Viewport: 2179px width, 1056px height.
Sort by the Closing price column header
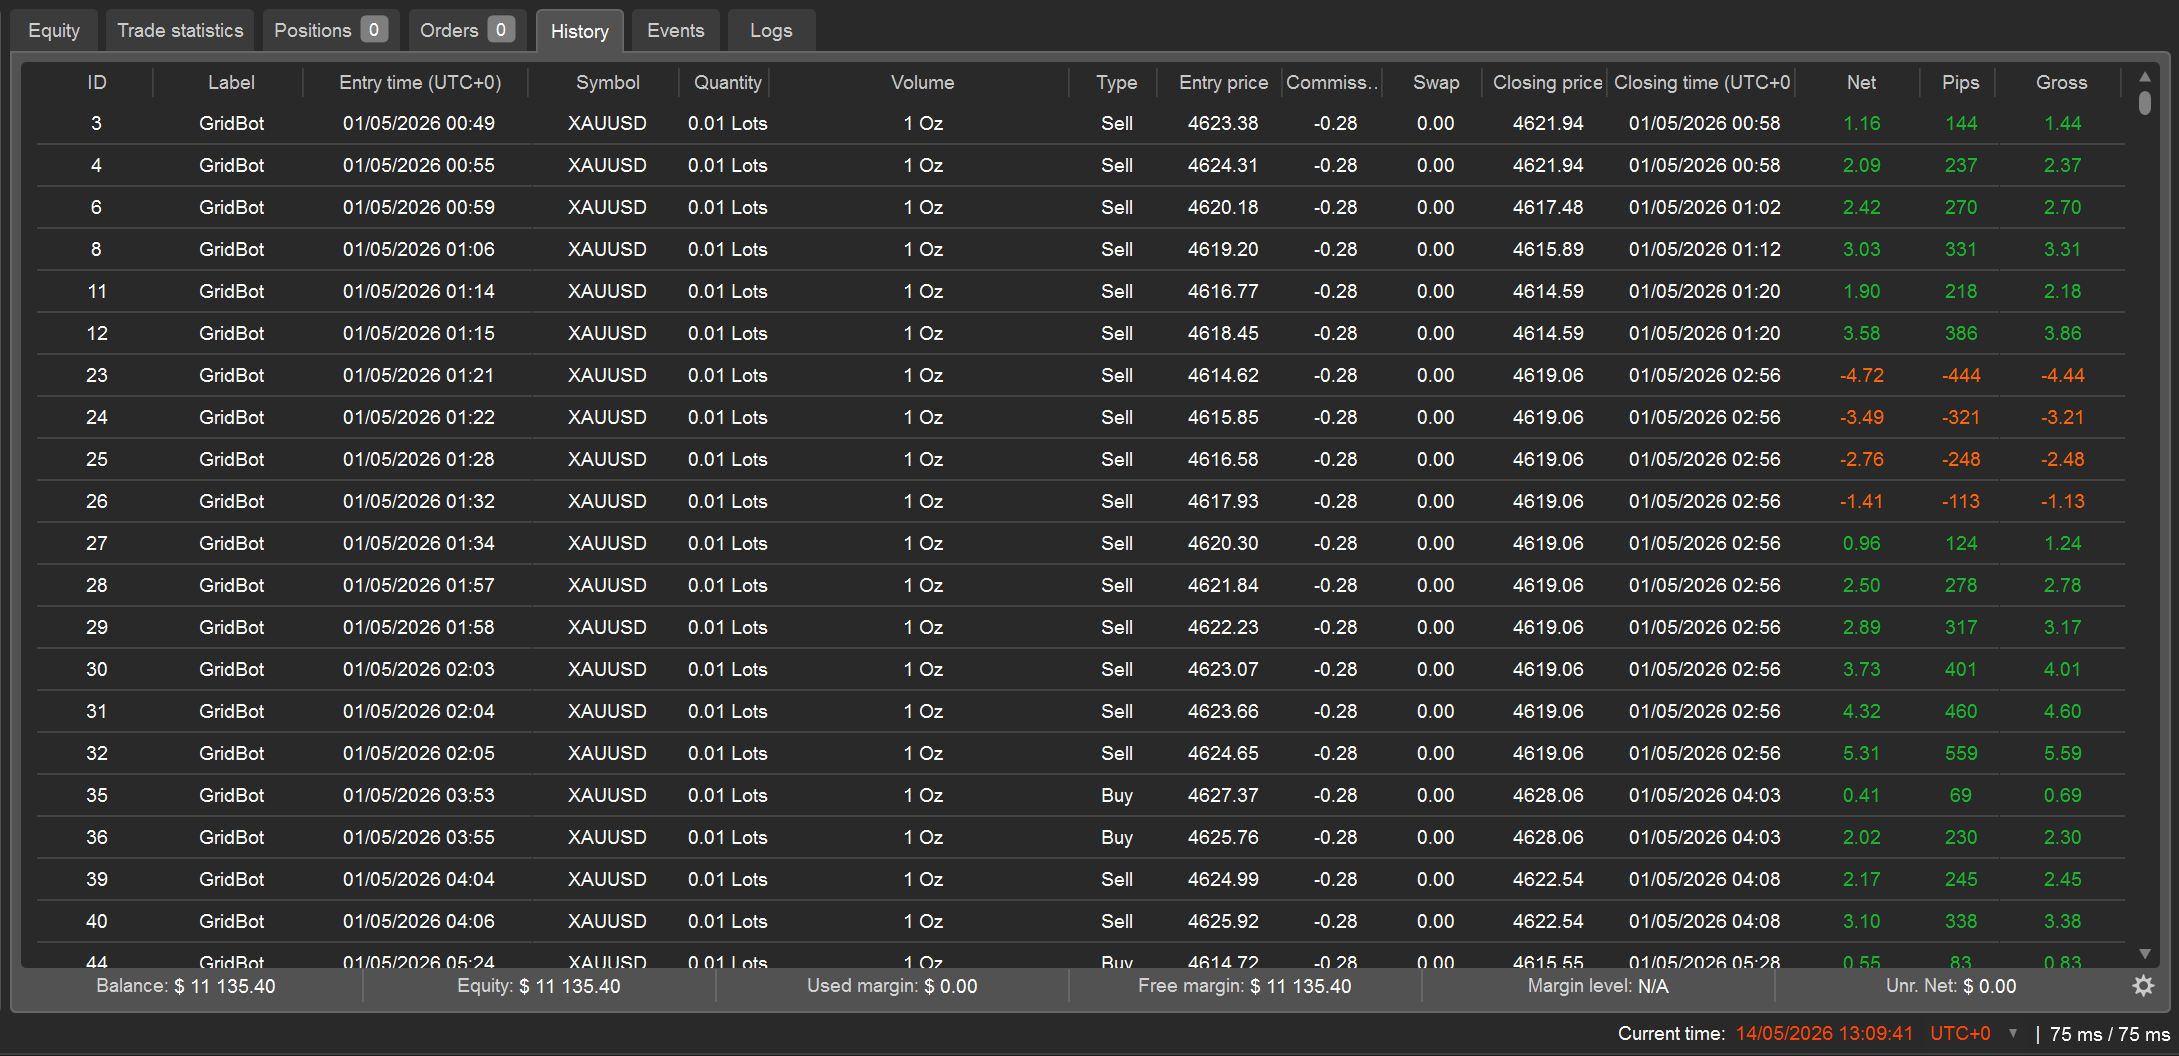tap(1547, 83)
